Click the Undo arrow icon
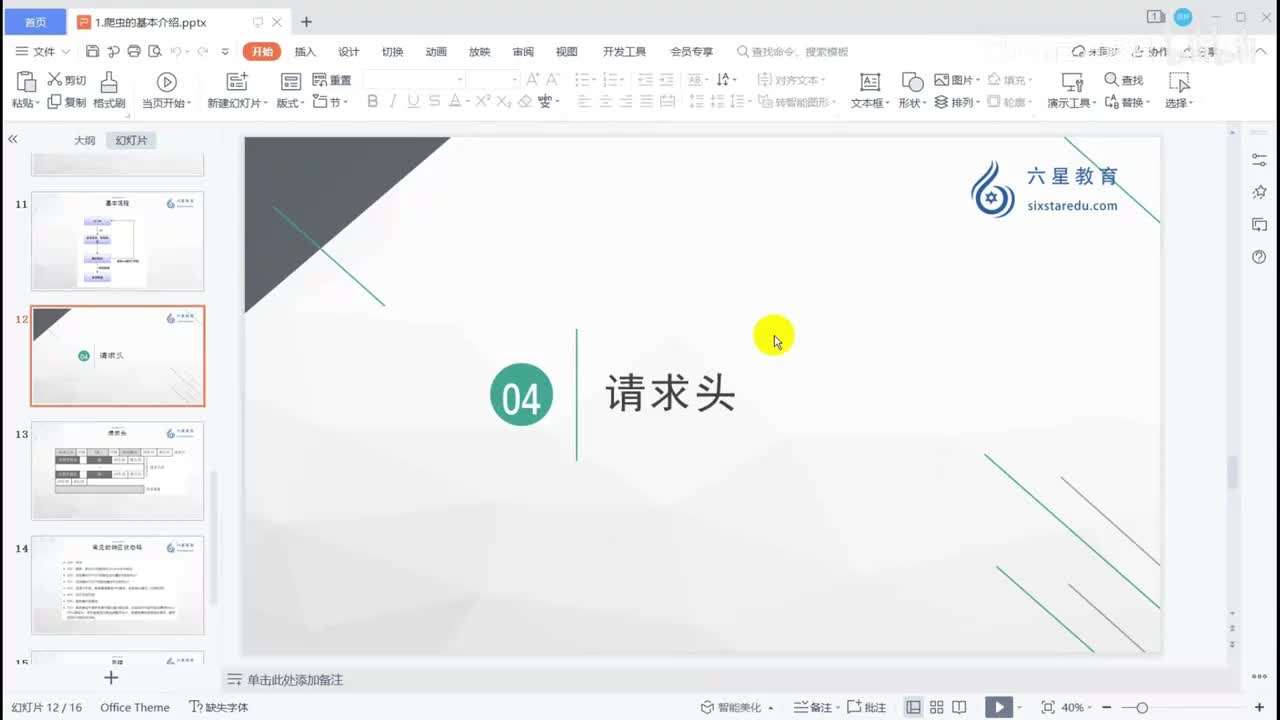 (175, 51)
